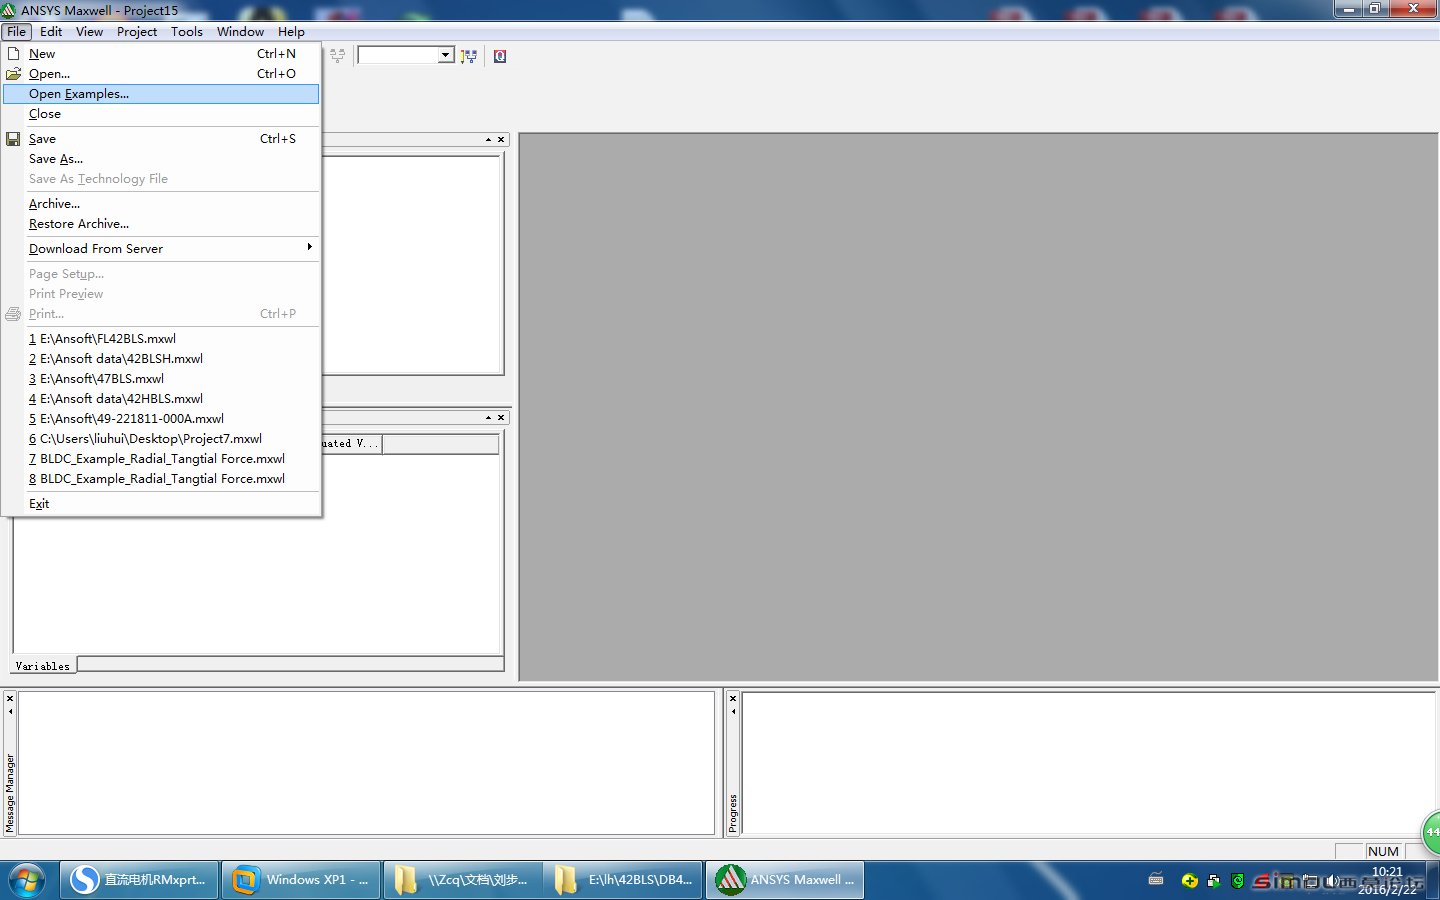Open recent file FL42BLS.mxwl
The width and height of the screenshot is (1440, 900).
tap(161, 339)
